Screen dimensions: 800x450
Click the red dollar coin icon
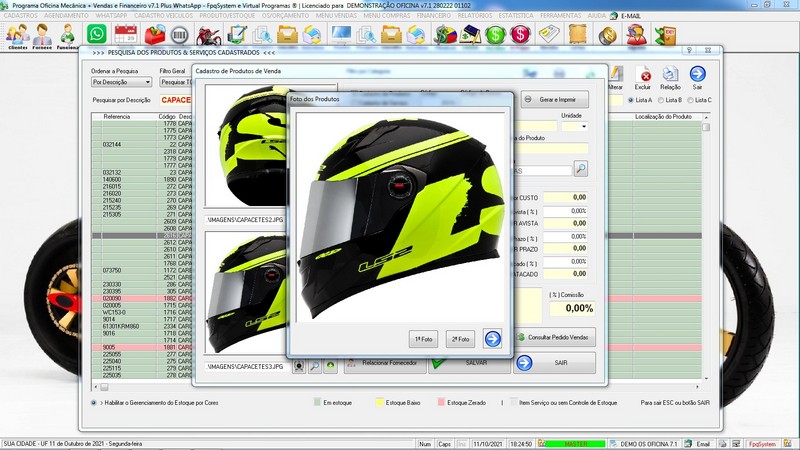pos(520,35)
